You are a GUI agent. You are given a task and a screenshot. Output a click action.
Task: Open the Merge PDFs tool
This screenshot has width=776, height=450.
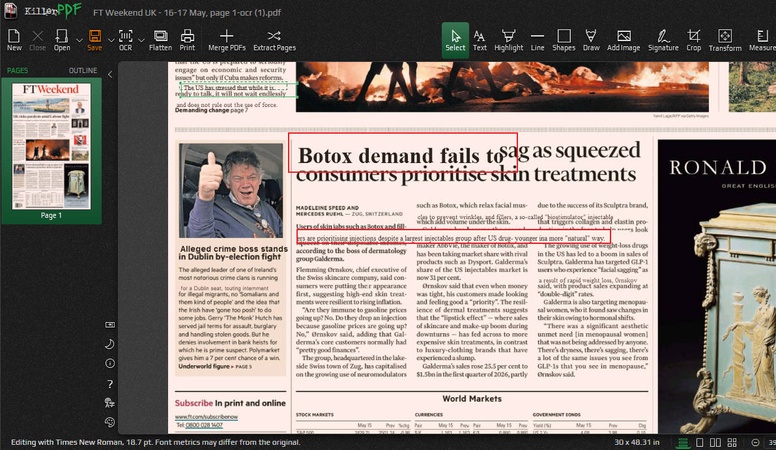coord(227,40)
